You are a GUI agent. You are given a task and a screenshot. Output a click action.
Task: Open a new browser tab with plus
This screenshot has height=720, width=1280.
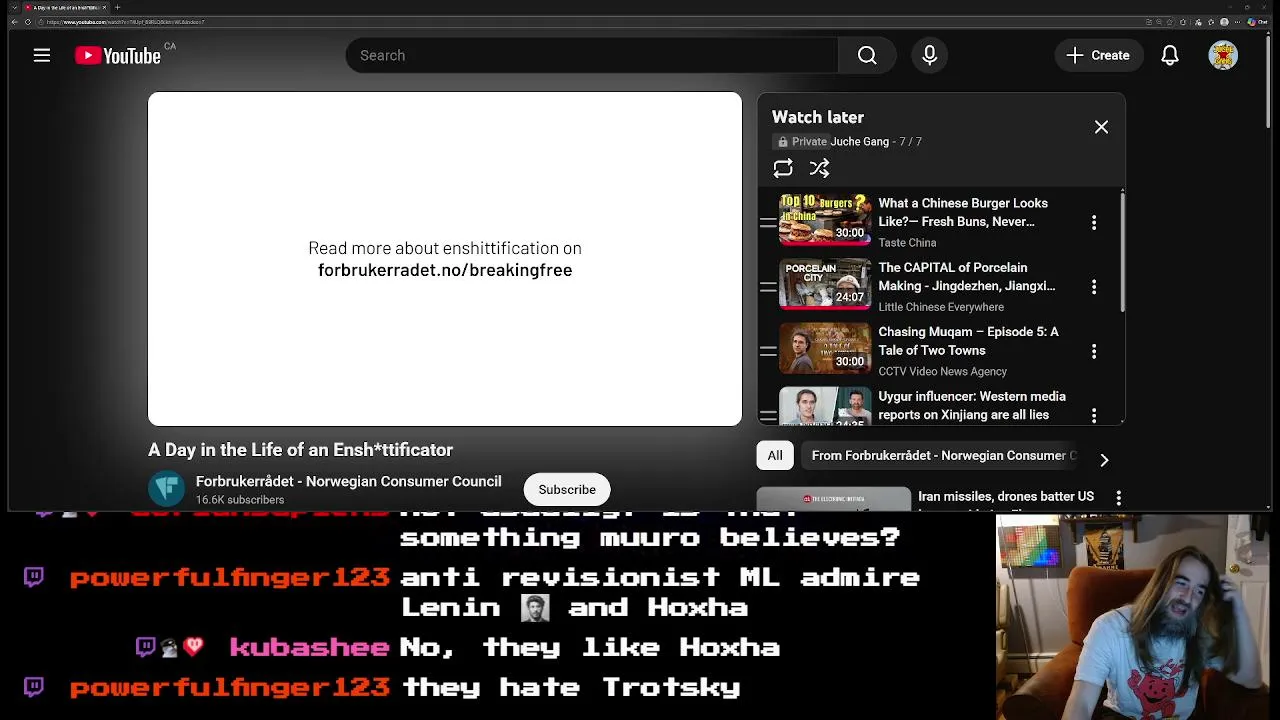pos(117,7)
